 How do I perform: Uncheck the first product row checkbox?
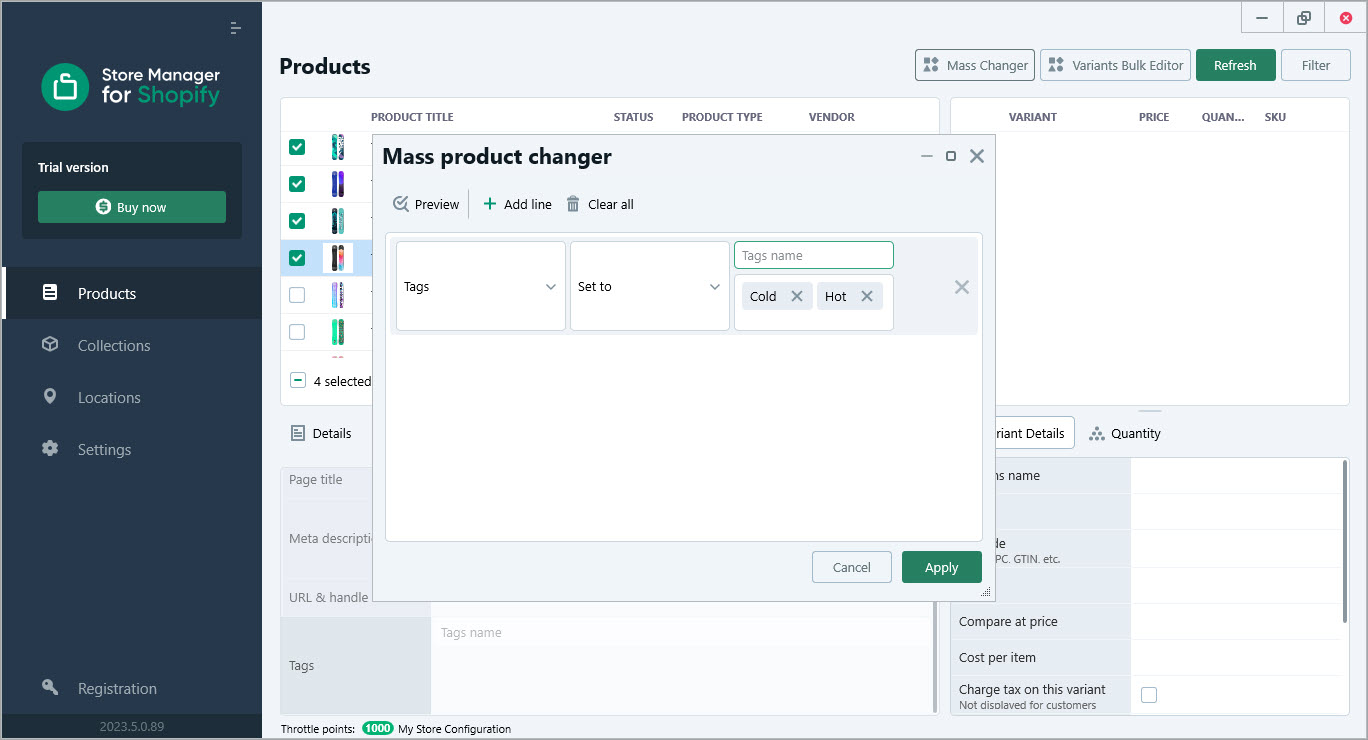click(x=297, y=147)
